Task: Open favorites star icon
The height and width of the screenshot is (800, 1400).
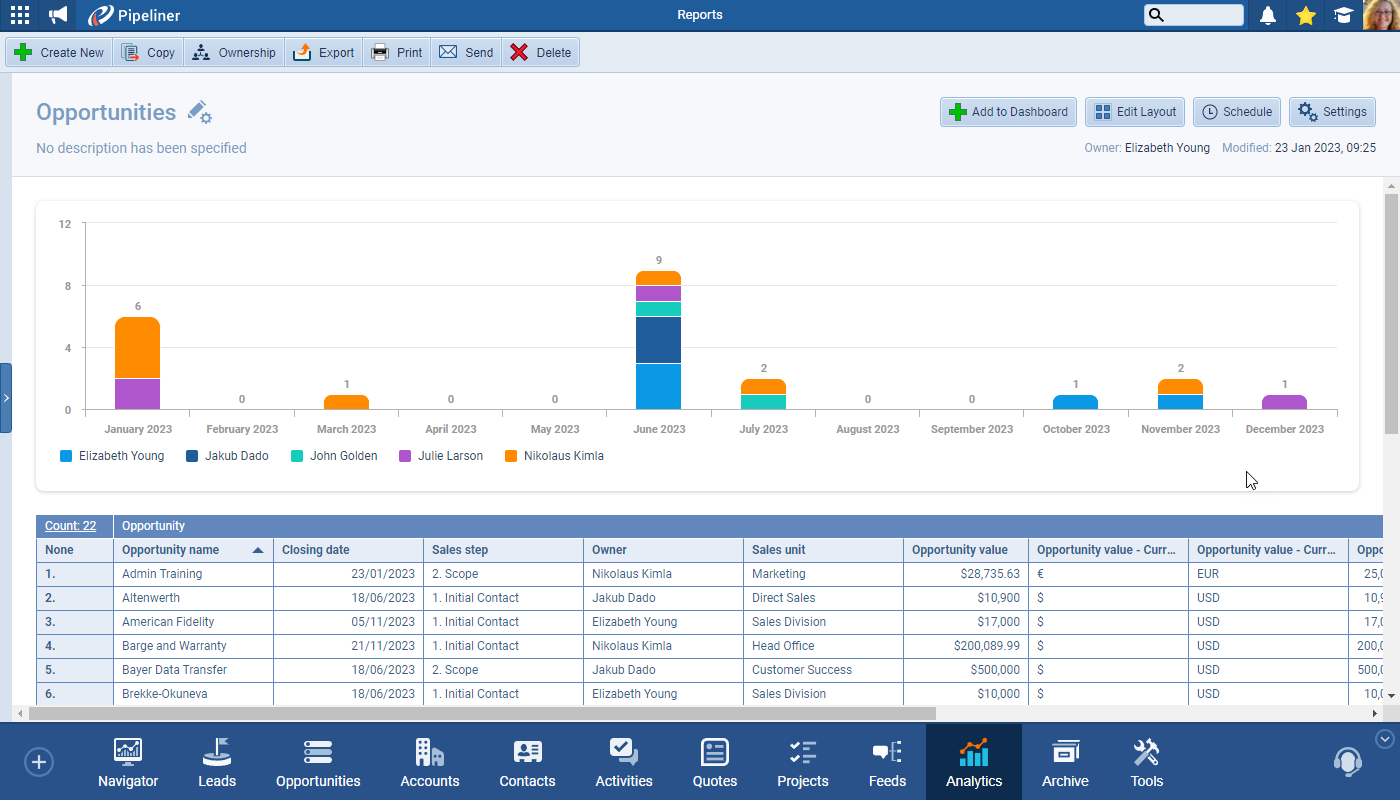Action: 1305,15
